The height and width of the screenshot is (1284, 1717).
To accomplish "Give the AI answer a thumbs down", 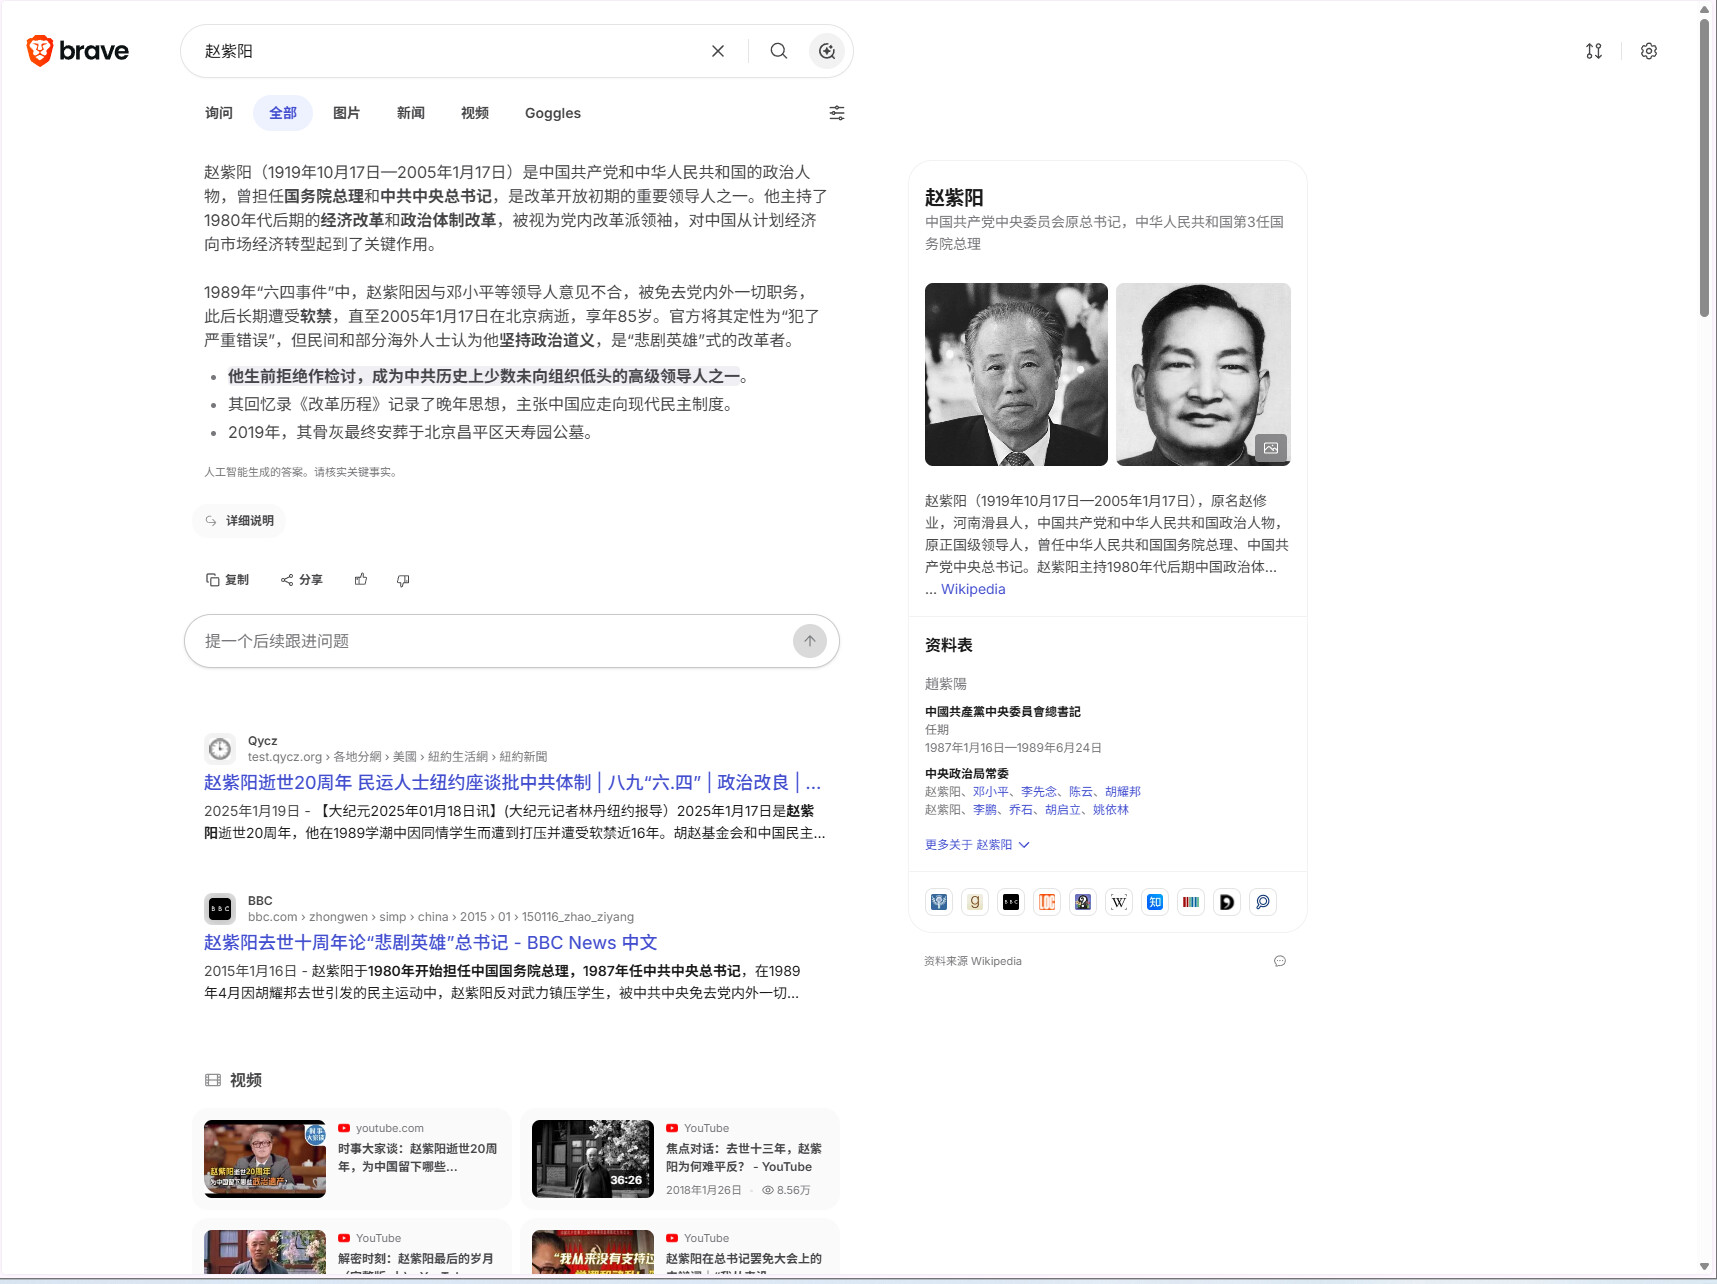I will click(403, 580).
